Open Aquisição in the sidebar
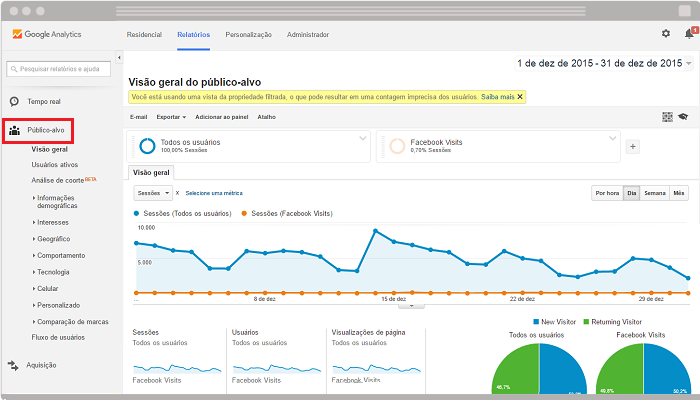The image size is (700, 400). (x=41, y=365)
